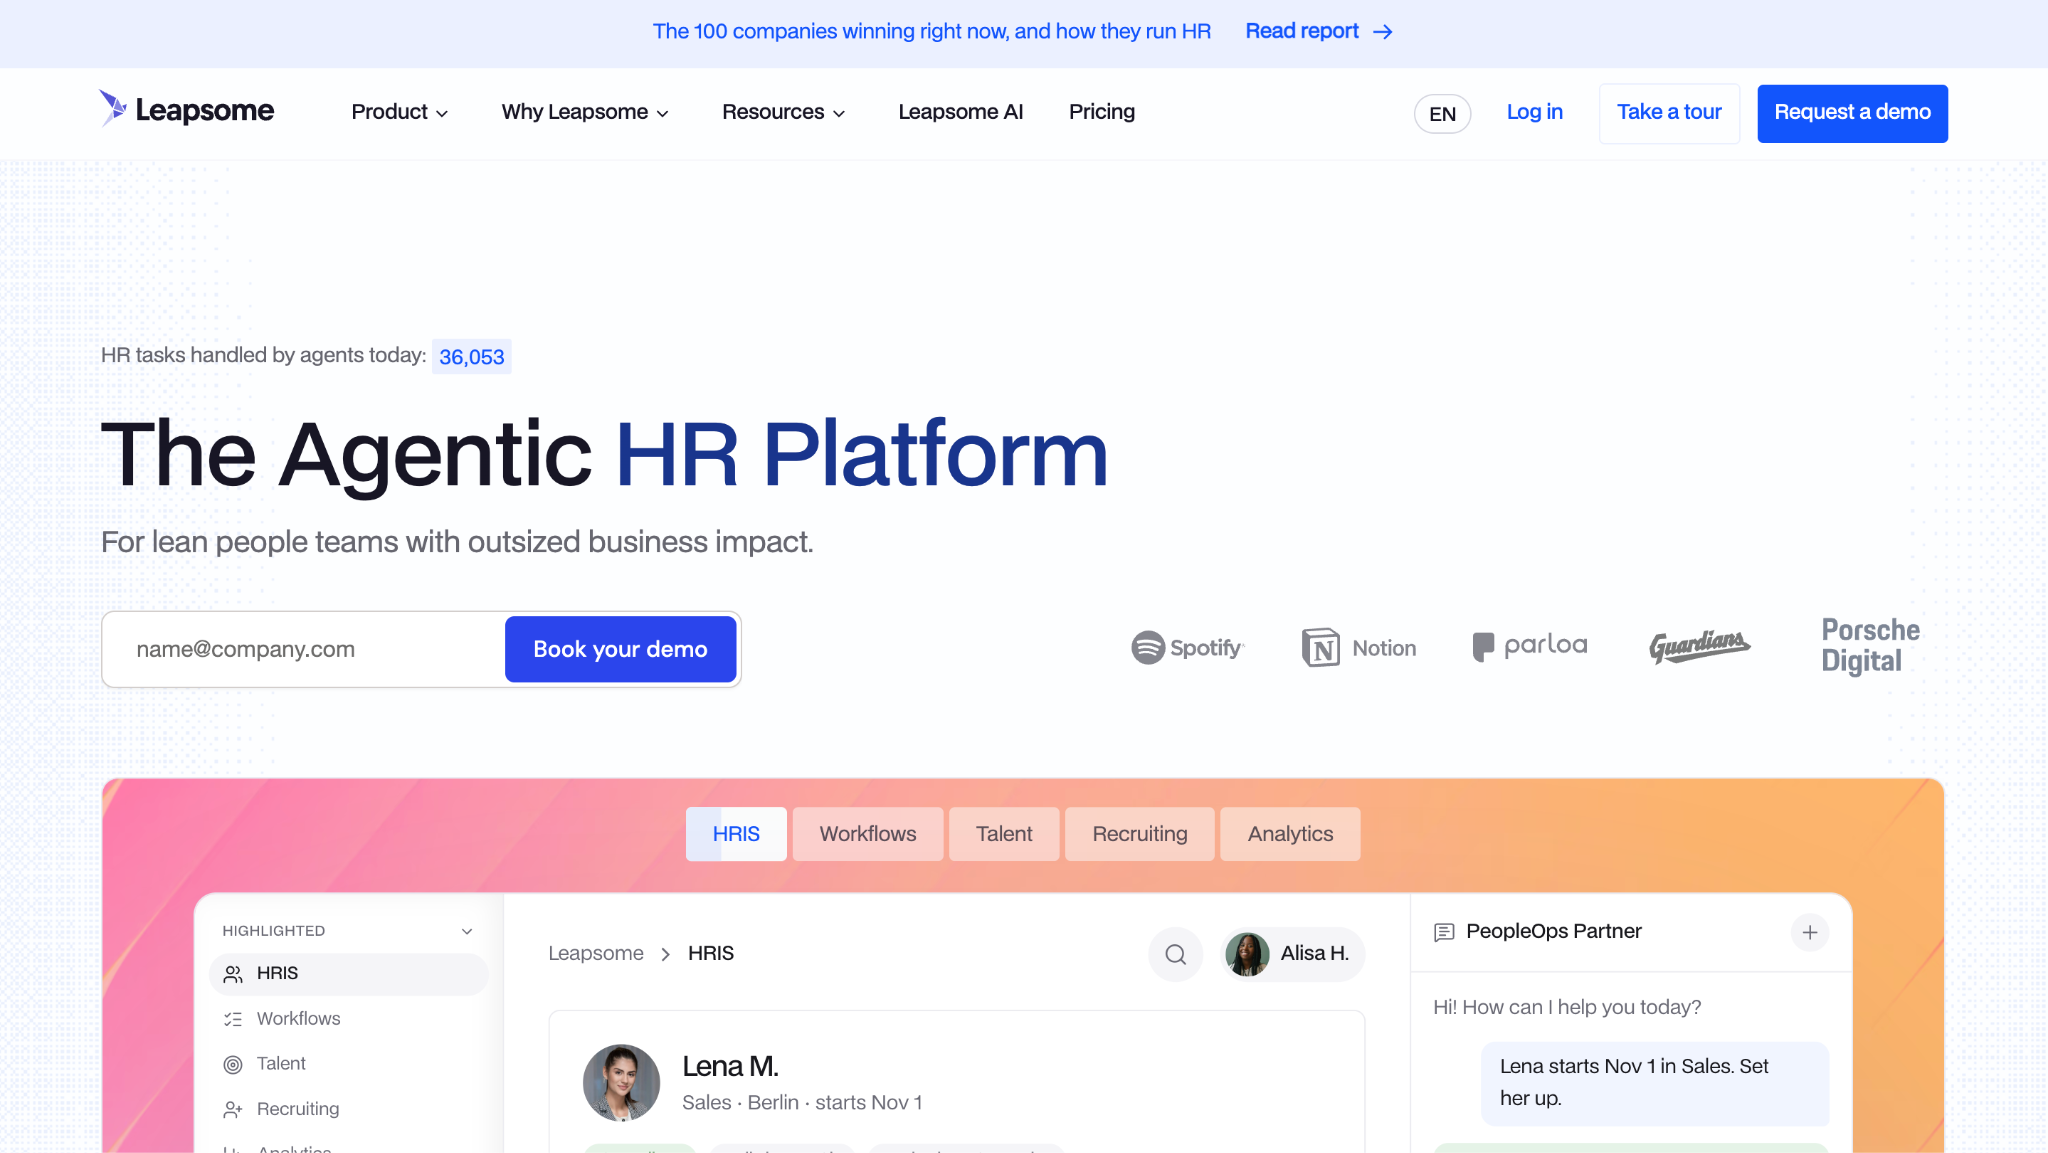
Task: Select HRIS in the sidebar
Action: click(x=348, y=974)
